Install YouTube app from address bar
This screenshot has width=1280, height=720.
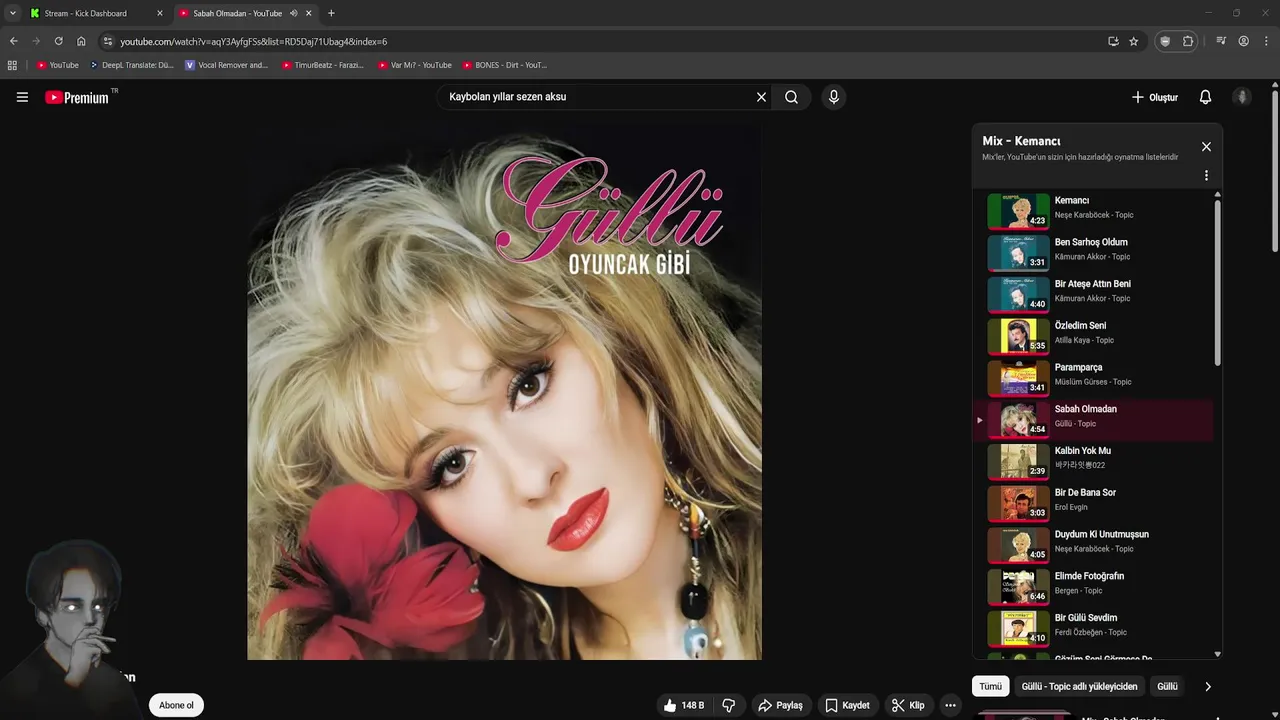[x=1113, y=41]
